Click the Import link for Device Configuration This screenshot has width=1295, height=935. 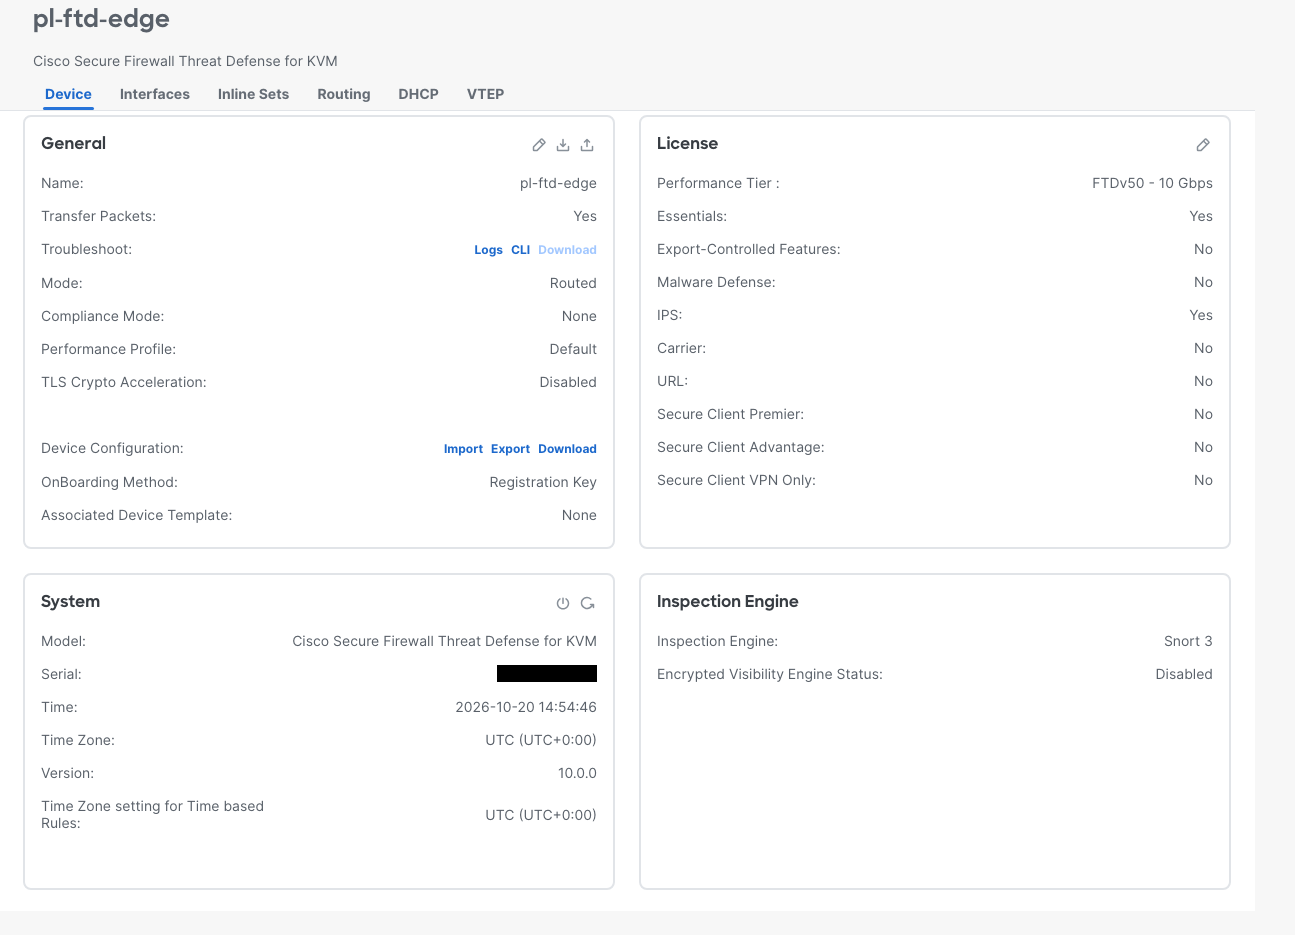click(463, 449)
